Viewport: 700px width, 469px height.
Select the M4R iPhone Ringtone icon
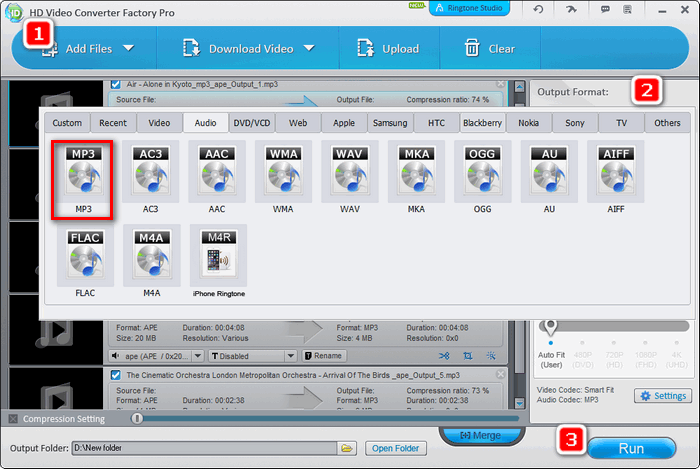pos(218,256)
